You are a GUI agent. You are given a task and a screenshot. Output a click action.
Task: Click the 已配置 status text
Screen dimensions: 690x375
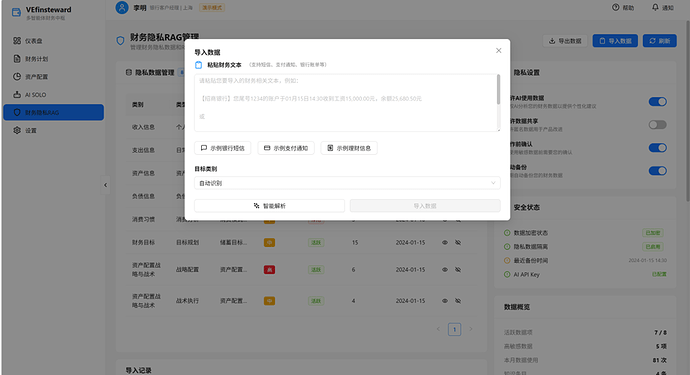pyautogui.click(x=659, y=274)
